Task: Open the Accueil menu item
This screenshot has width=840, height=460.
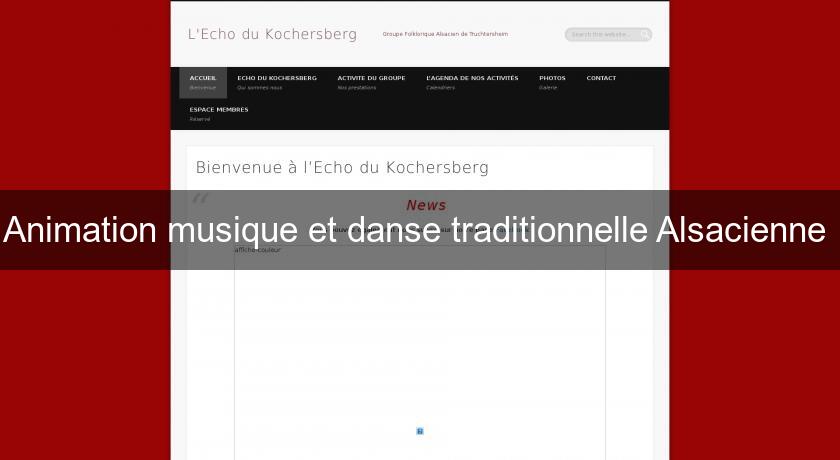Action: [x=203, y=82]
